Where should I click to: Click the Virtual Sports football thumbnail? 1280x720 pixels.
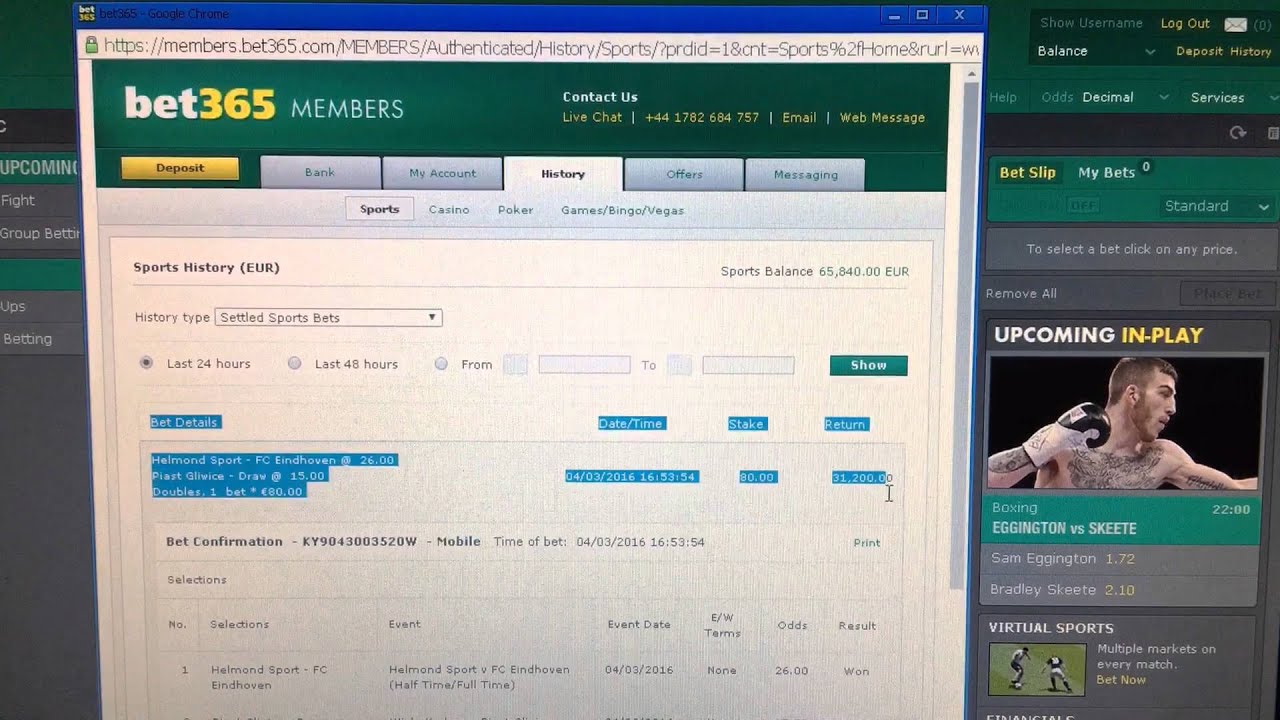1036,669
